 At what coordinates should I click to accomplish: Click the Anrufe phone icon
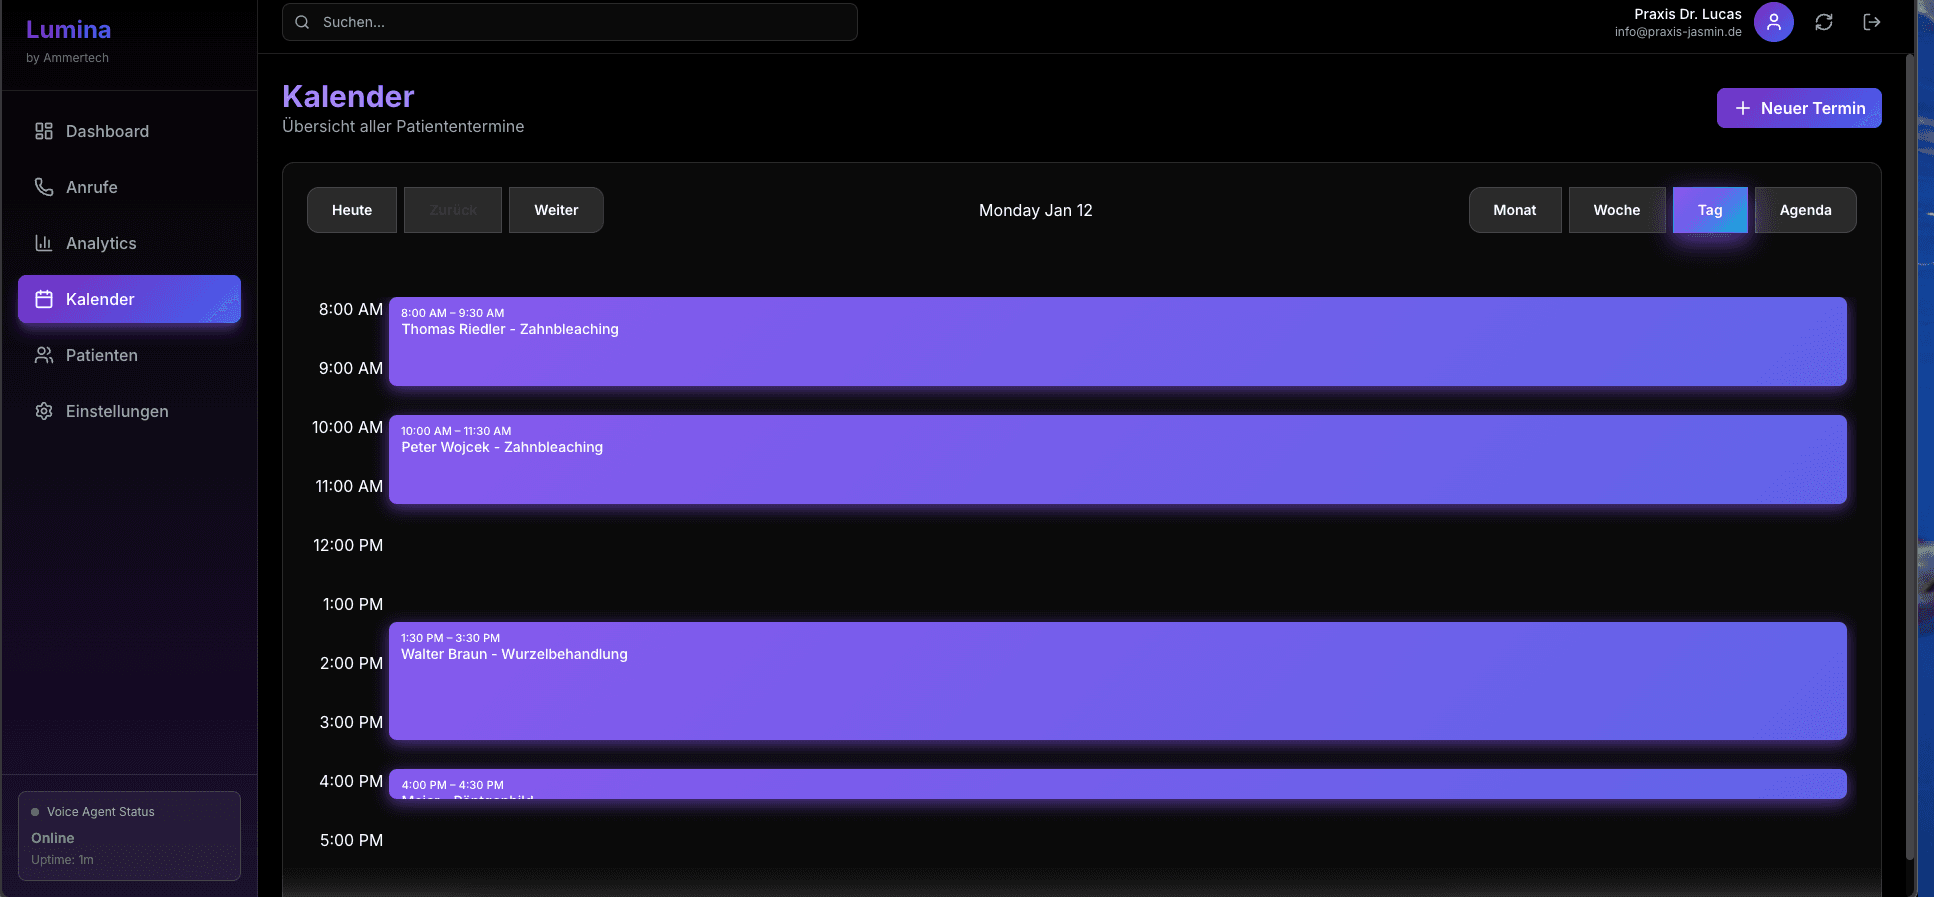pos(44,187)
